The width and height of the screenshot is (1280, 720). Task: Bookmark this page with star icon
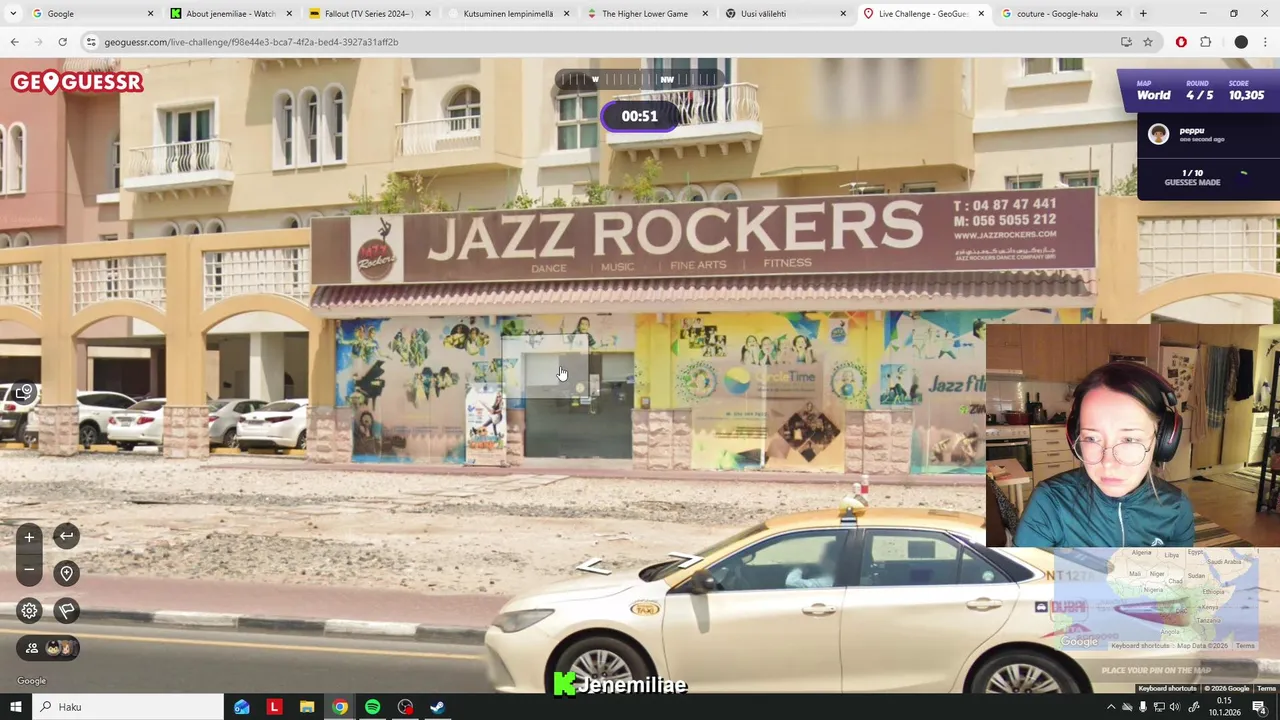pyautogui.click(x=1148, y=42)
